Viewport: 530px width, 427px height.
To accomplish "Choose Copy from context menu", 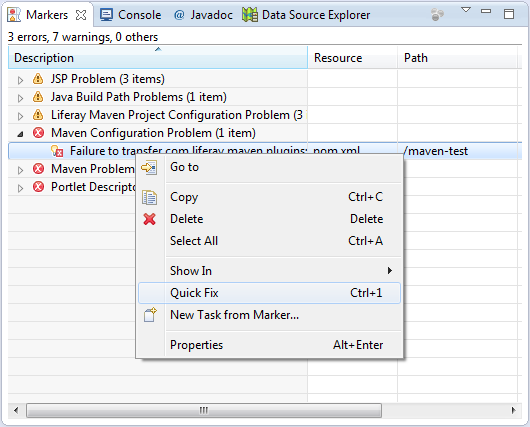I will 269,197.
